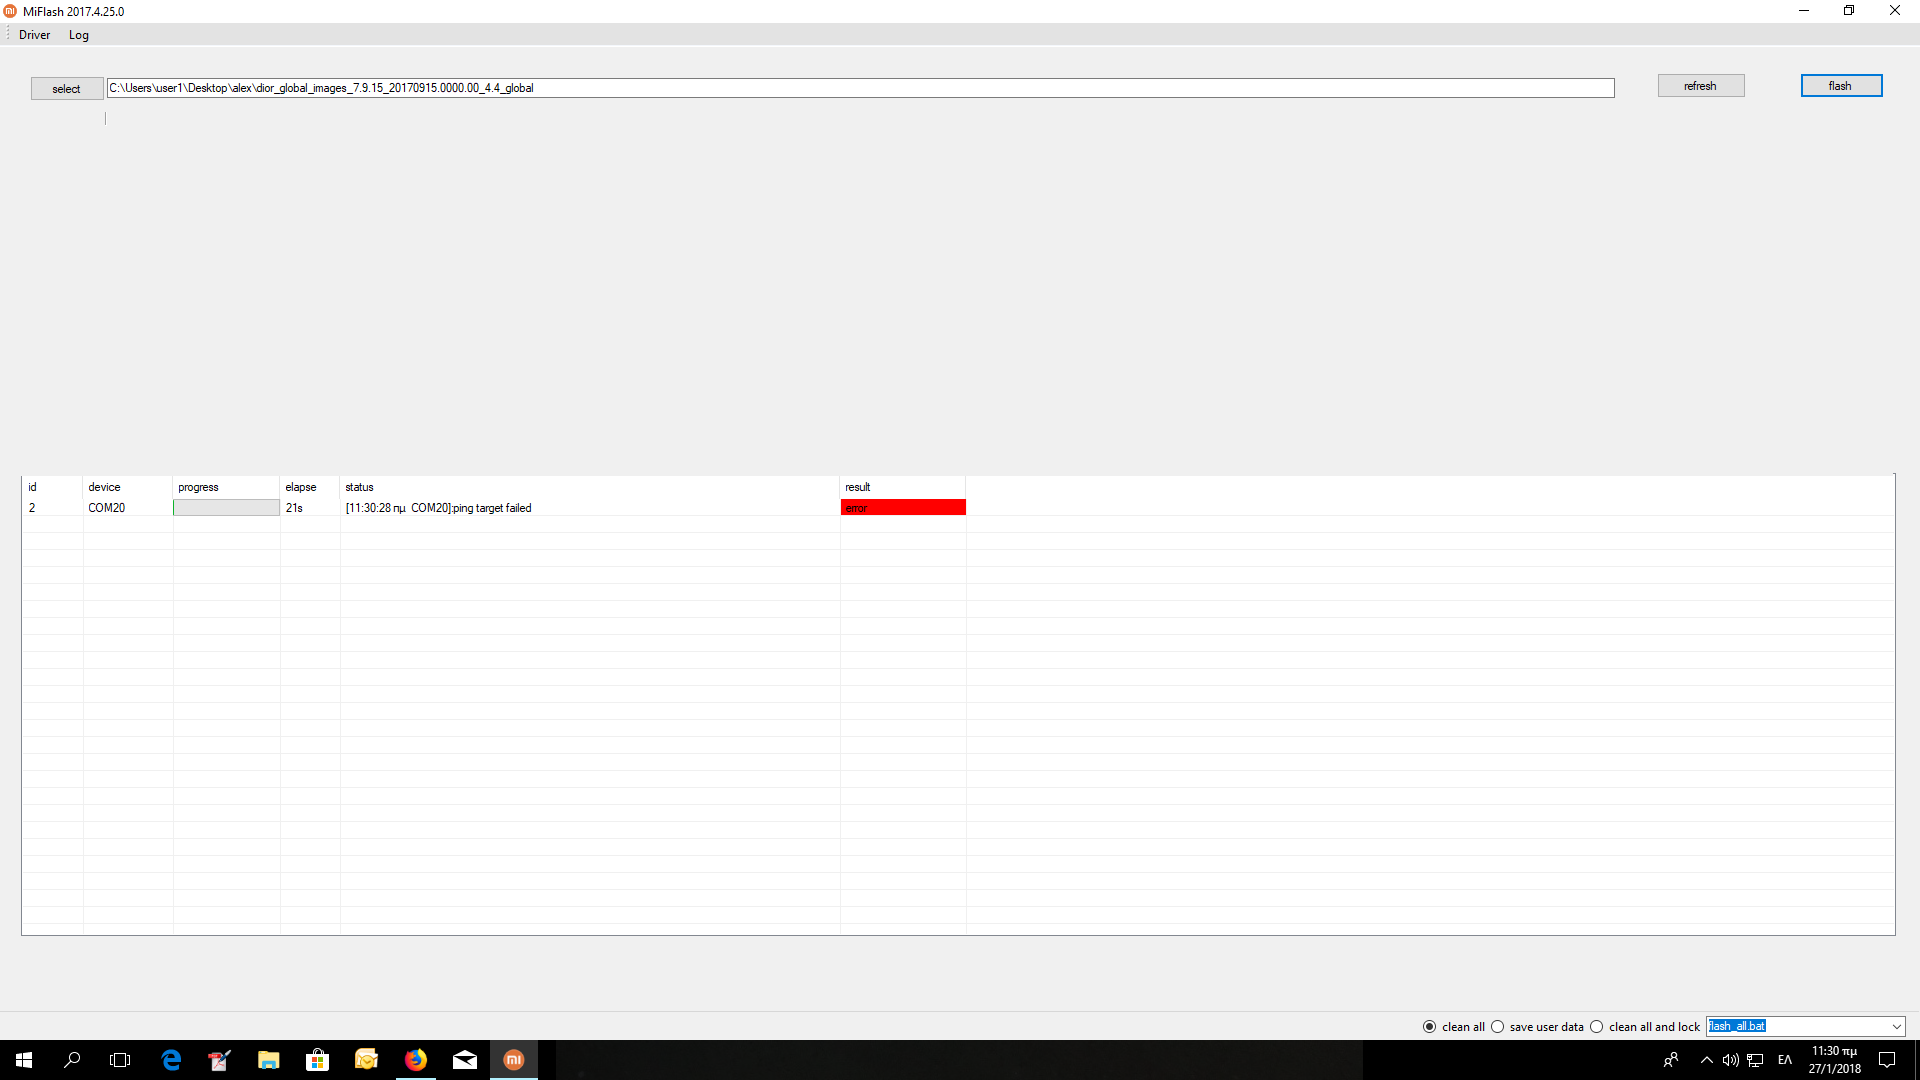The image size is (1920, 1080).
Task: Show hidden system tray icons
Action: (1706, 1060)
